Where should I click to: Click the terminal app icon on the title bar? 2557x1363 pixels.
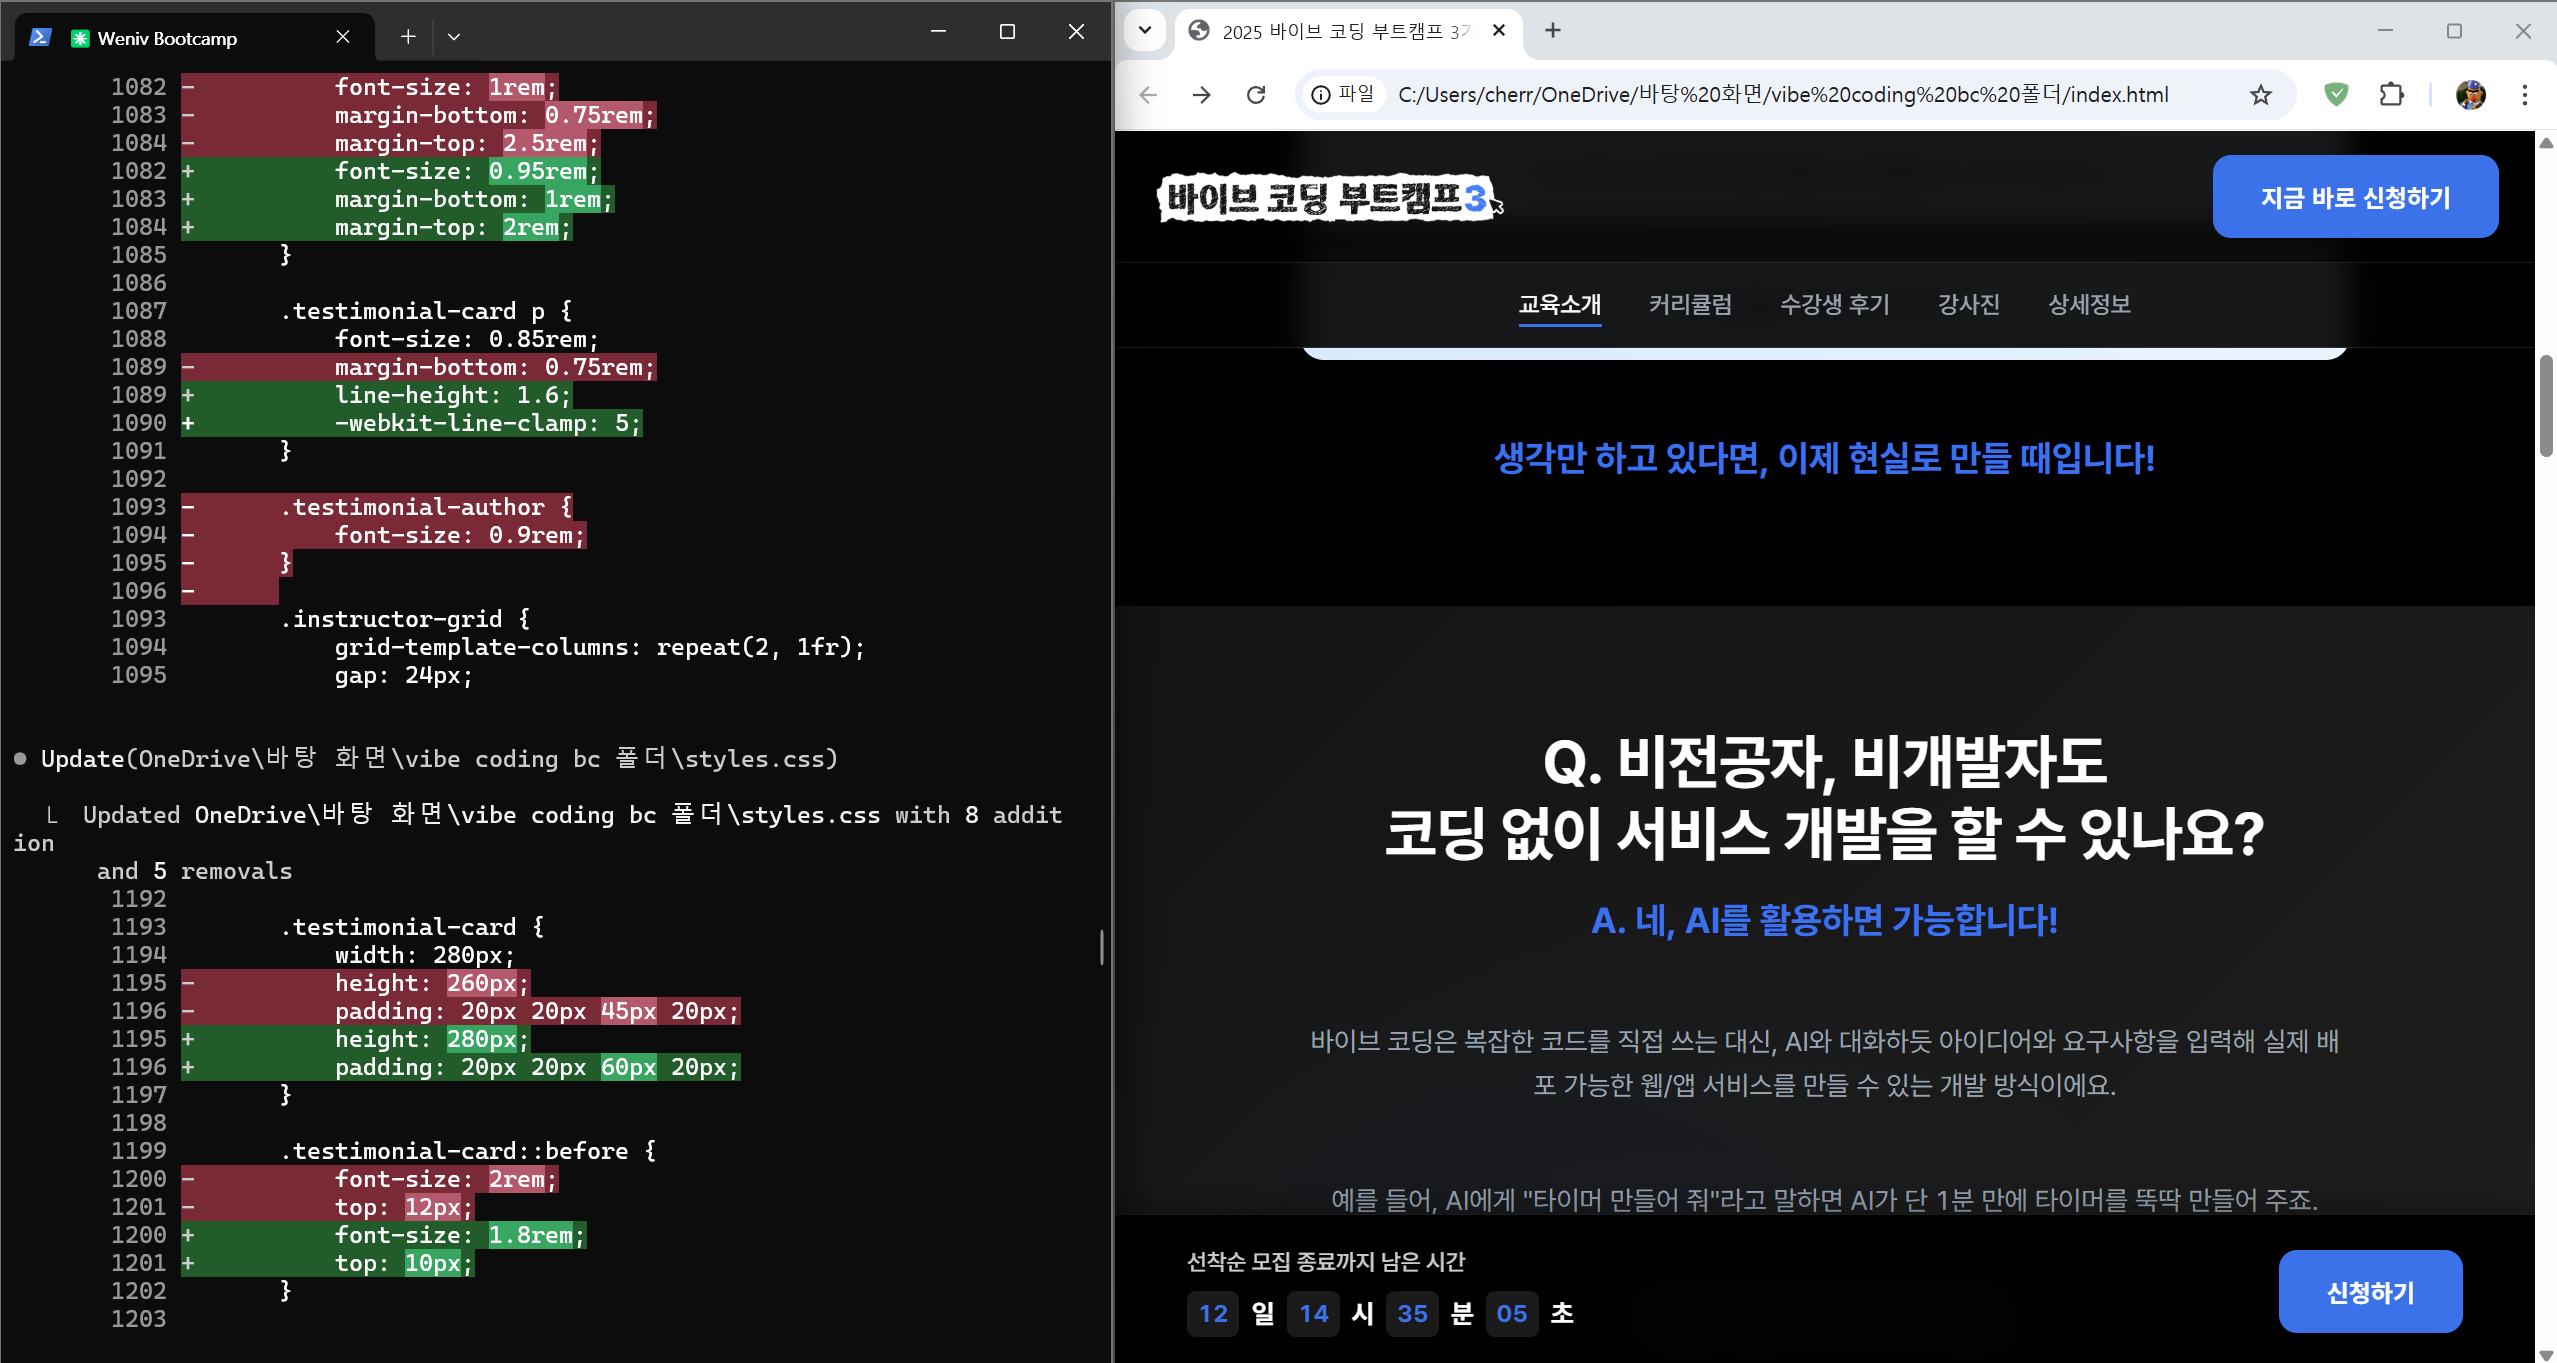click(x=38, y=36)
